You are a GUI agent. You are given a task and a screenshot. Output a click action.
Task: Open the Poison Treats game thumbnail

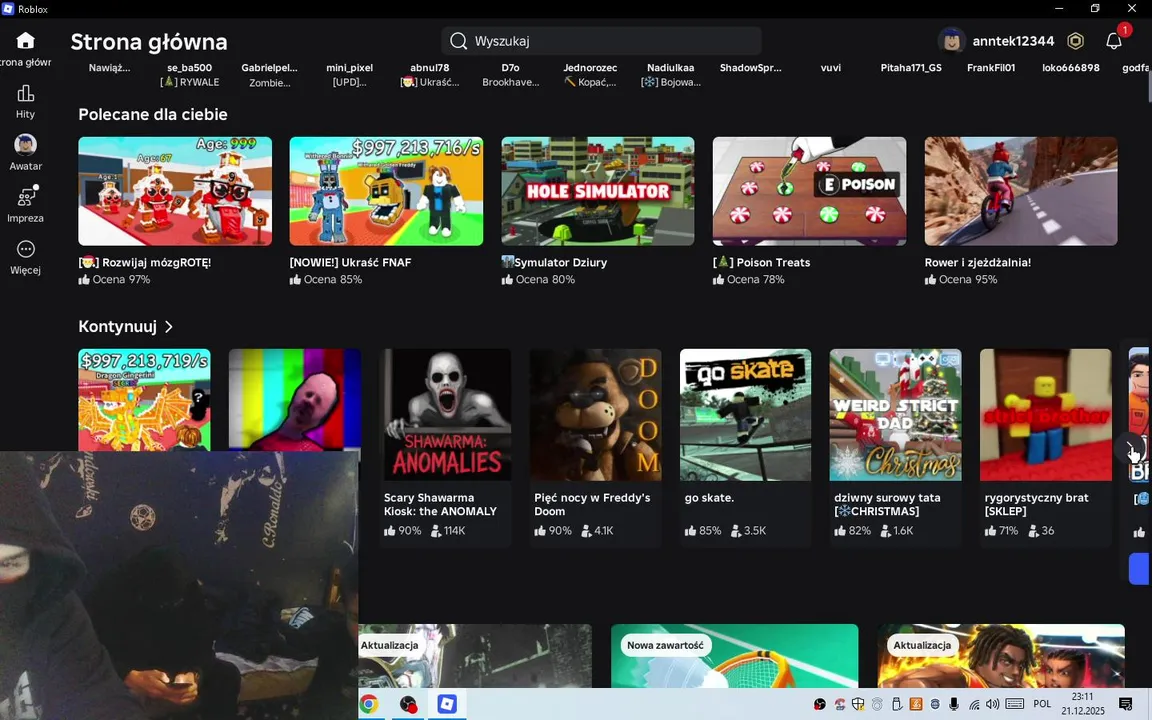coord(809,191)
